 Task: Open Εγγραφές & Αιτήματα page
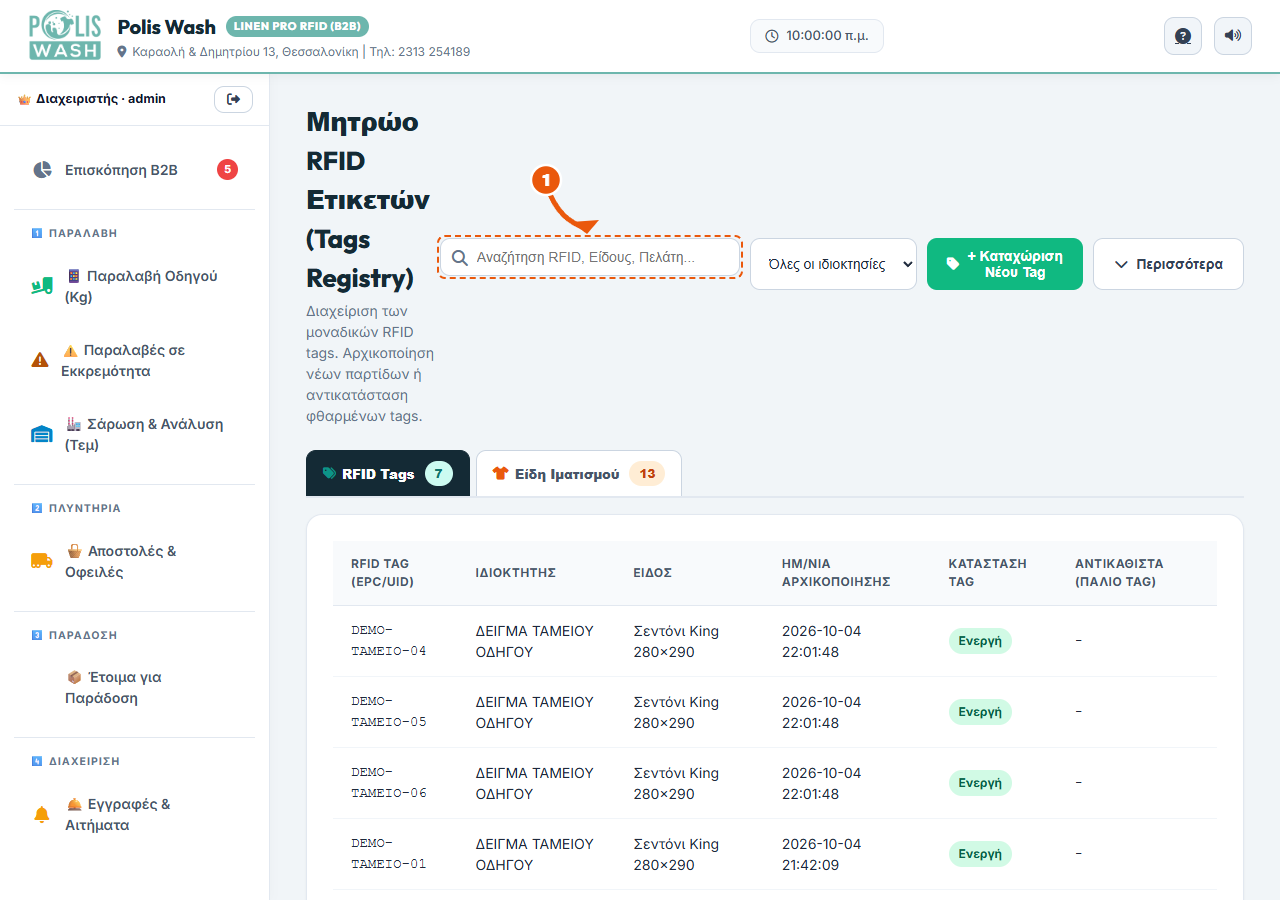click(x=135, y=815)
